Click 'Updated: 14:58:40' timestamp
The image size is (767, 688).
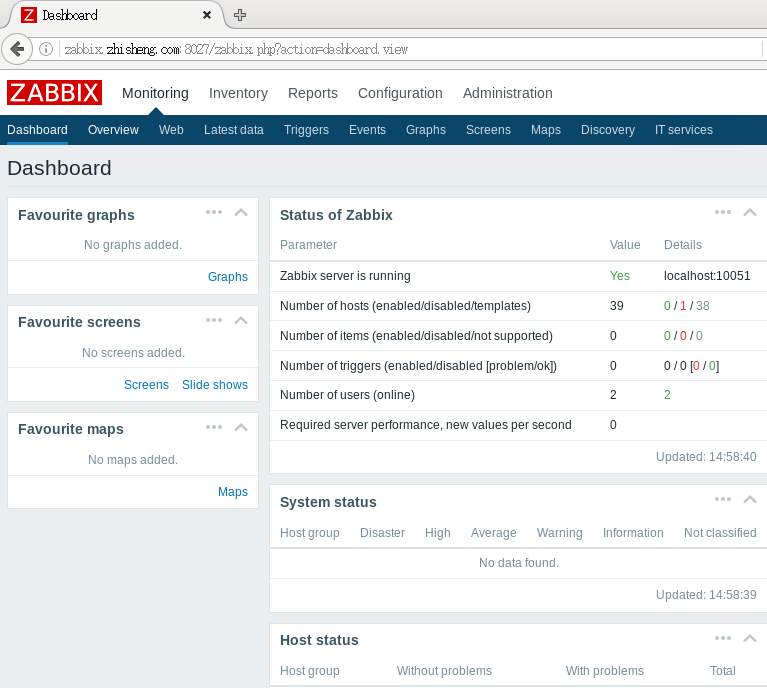706,457
